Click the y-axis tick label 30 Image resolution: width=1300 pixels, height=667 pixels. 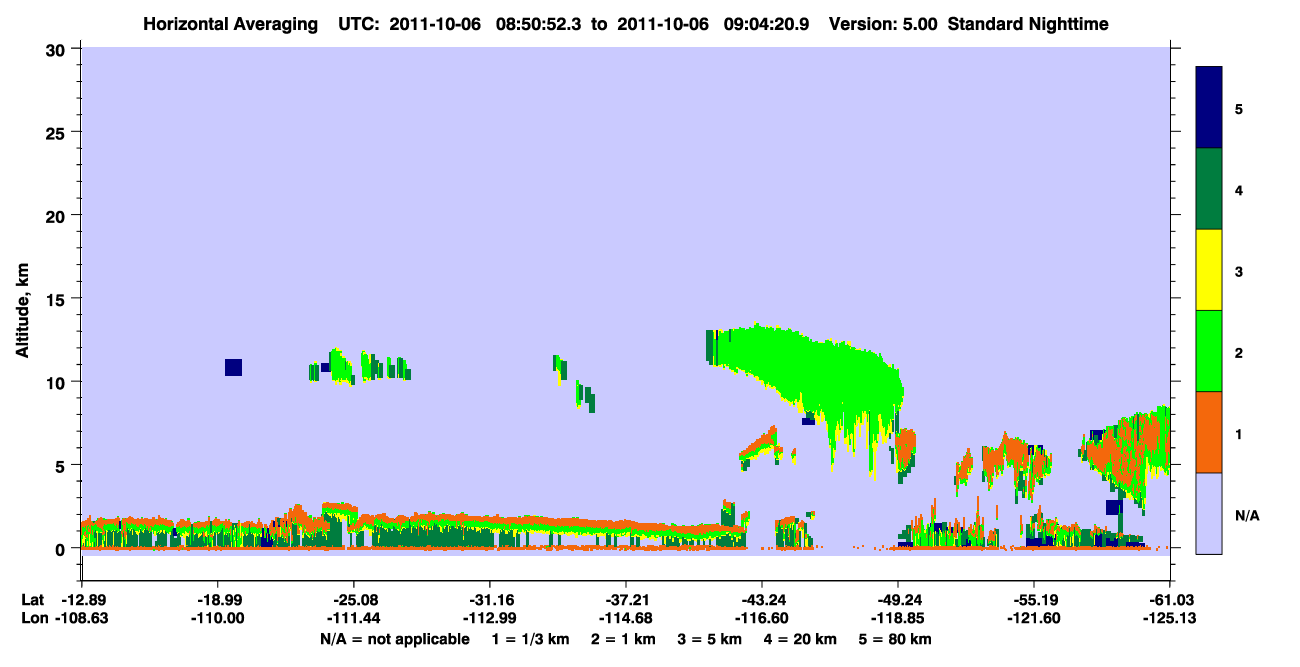click(58, 49)
